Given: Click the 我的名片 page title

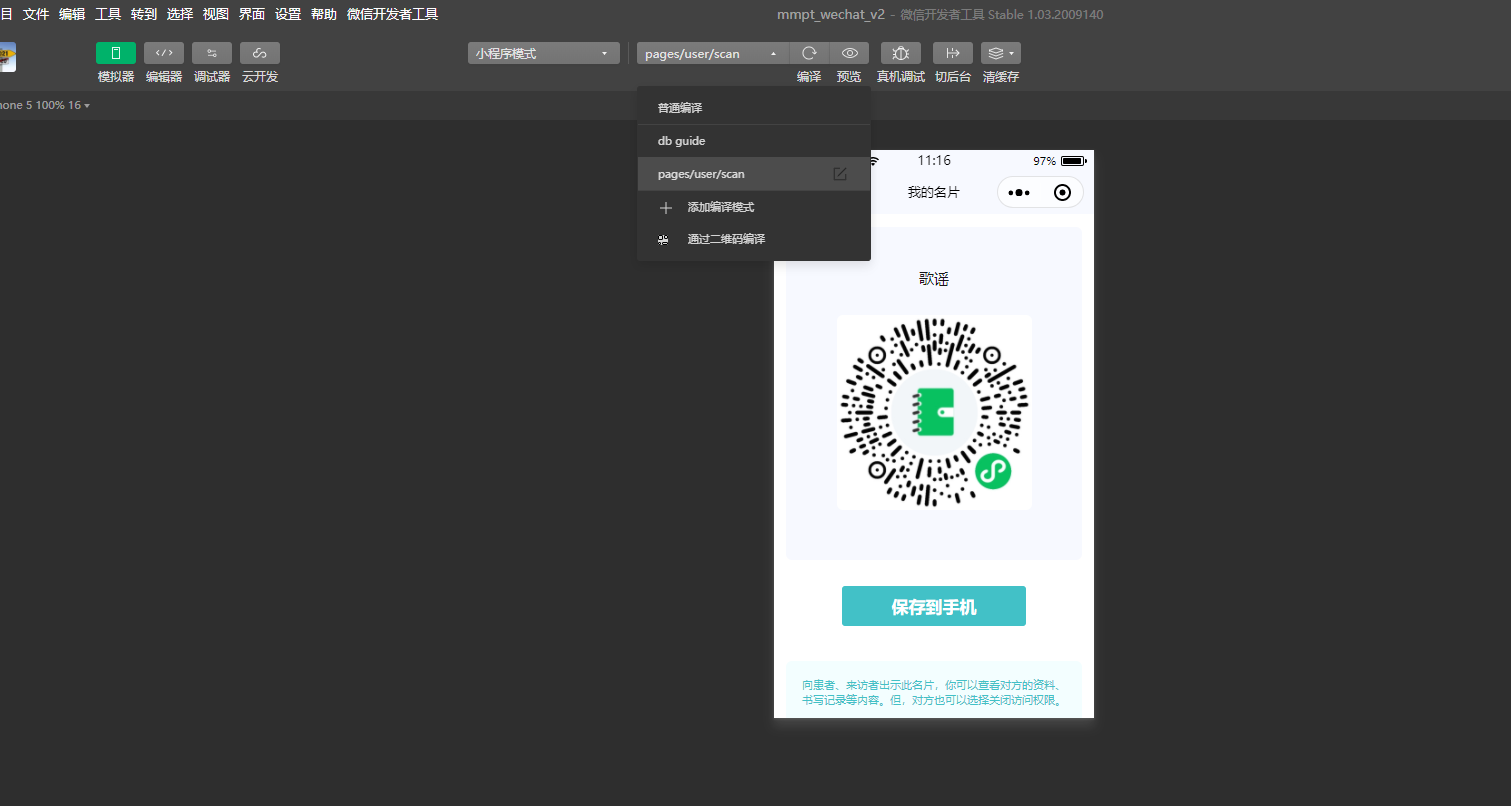Looking at the screenshot, I should tap(933, 192).
